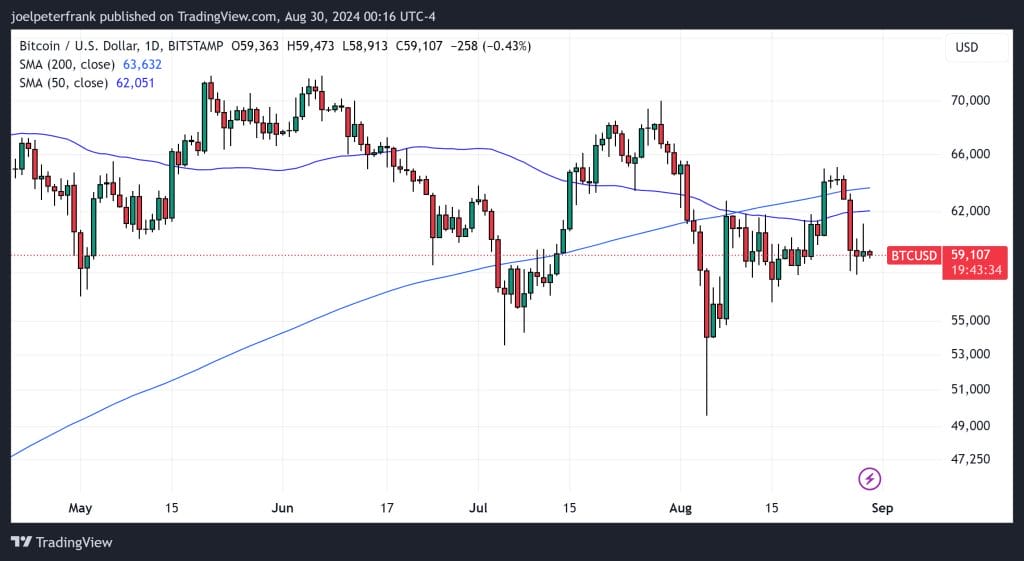Select the SMA (50, close) indicator legend
The height and width of the screenshot is (561, 1024).
tap(64, 82)
